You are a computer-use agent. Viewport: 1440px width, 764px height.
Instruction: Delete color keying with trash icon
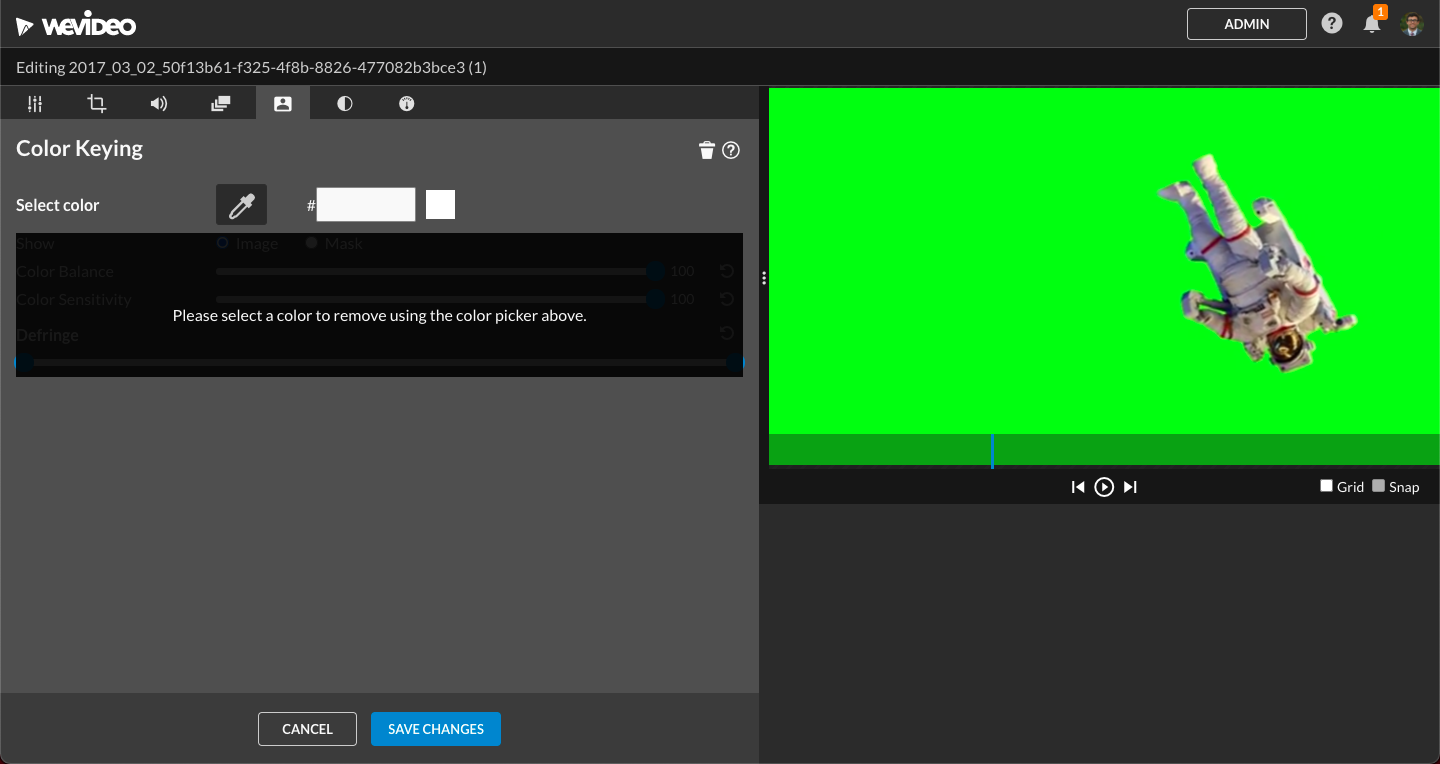coord(707,150)
